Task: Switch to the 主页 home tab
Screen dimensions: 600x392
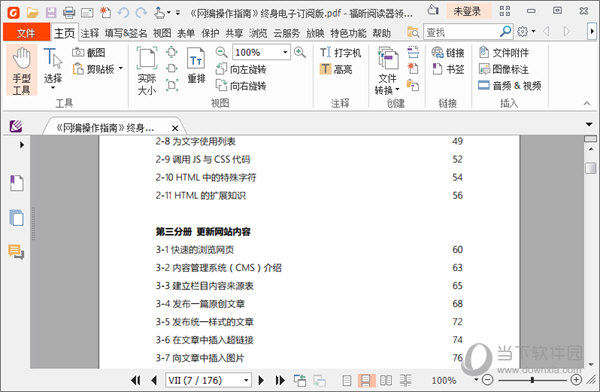Action: click(x=64, y=33)
